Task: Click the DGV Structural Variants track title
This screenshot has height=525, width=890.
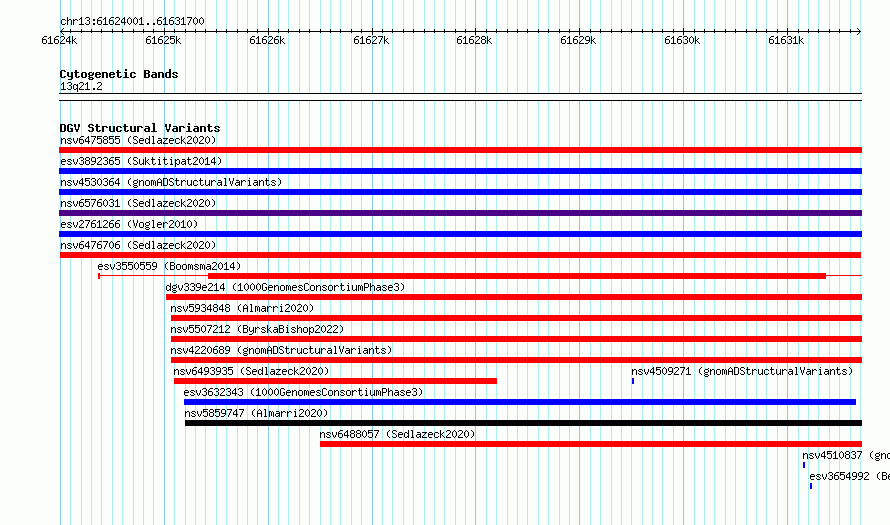Action: pos(140,128)
